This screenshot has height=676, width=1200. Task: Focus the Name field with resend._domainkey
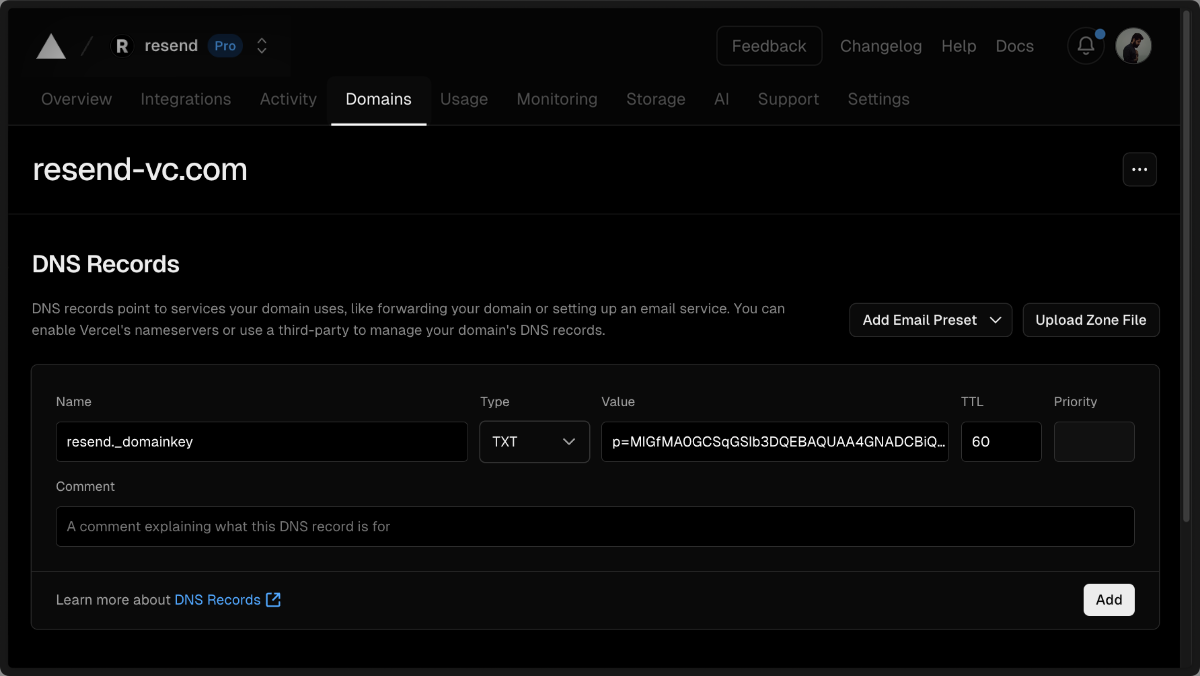click(262, 441)
